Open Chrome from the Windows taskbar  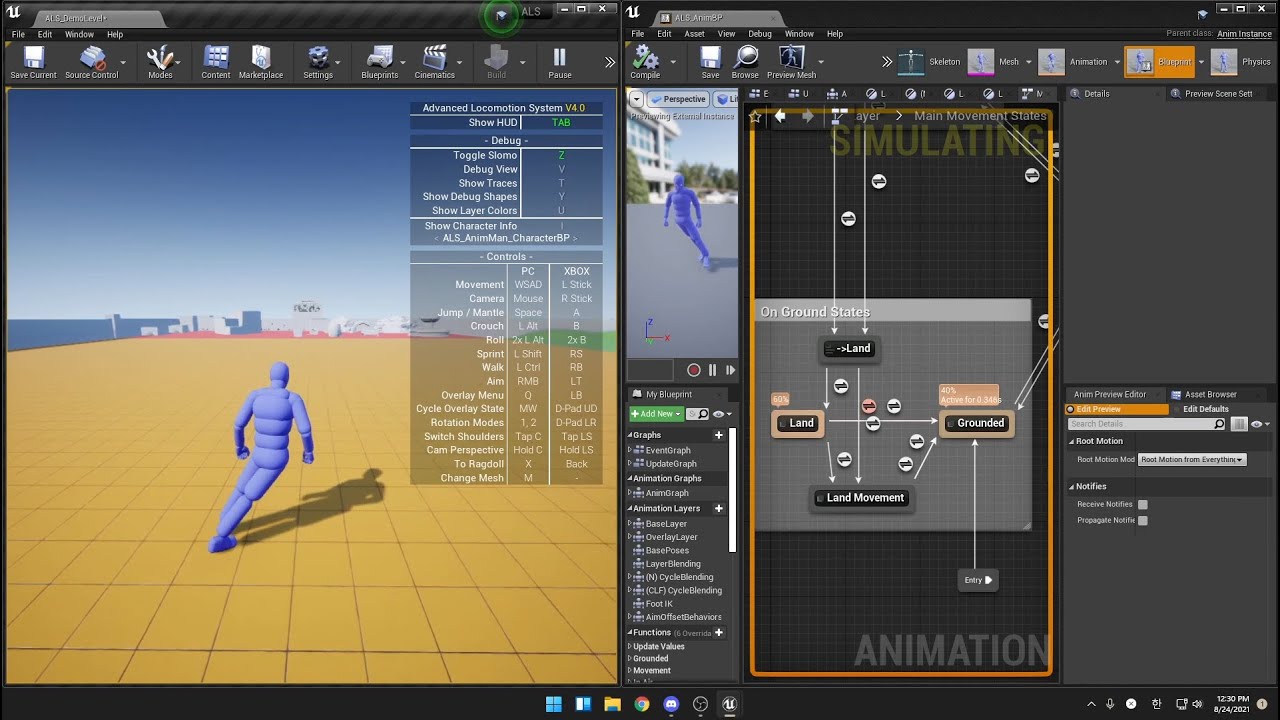642,704
